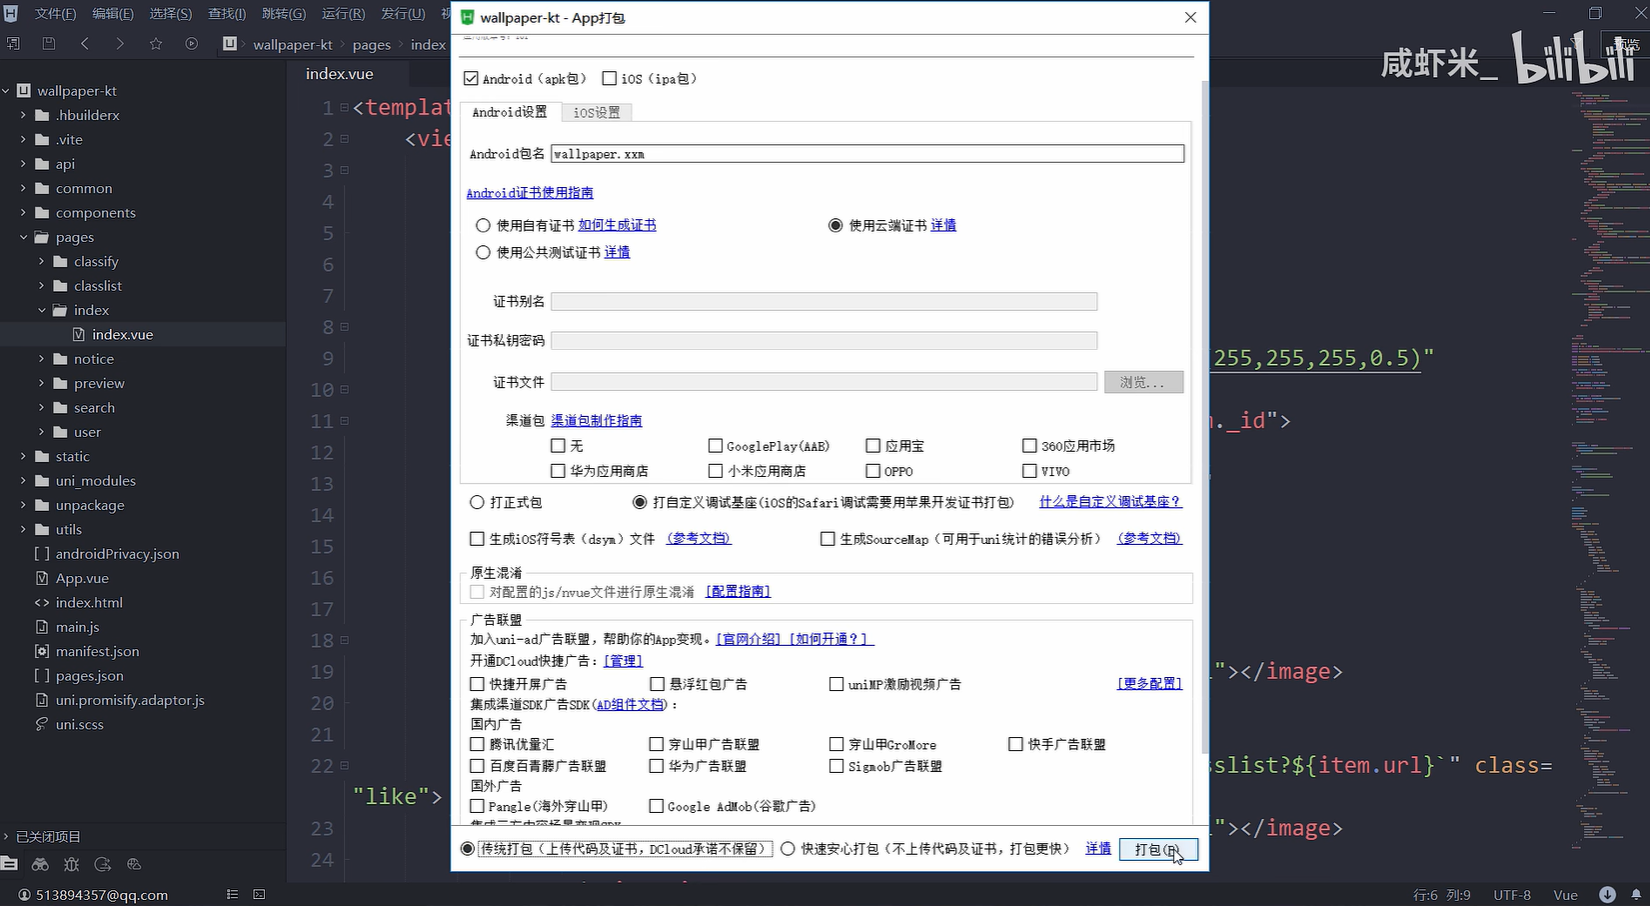
Task: Click the 更多配置 link in the ad section
Action: click(1149, 684)
